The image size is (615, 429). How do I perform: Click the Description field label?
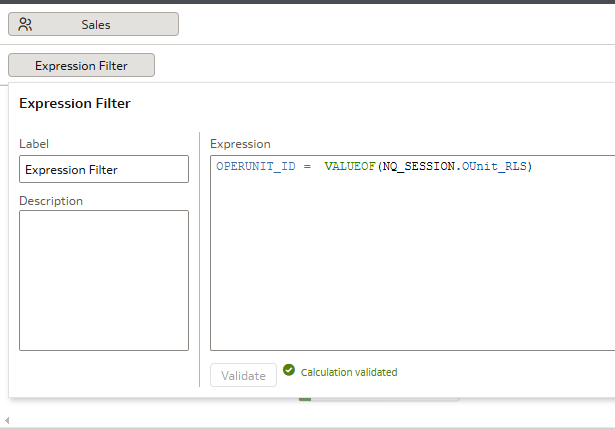click(x=51, y=201)
